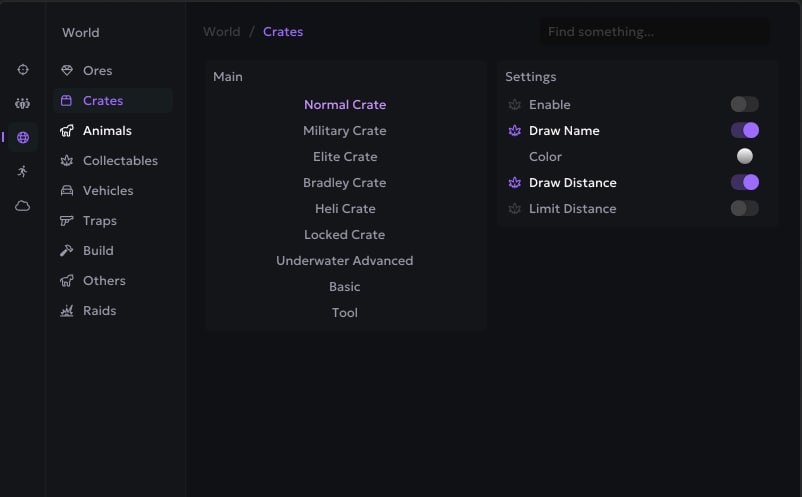Viewport: 802px width, 497px height.
Task: Choose Underwater Advanced in crate list
Action: click(345, 261)
